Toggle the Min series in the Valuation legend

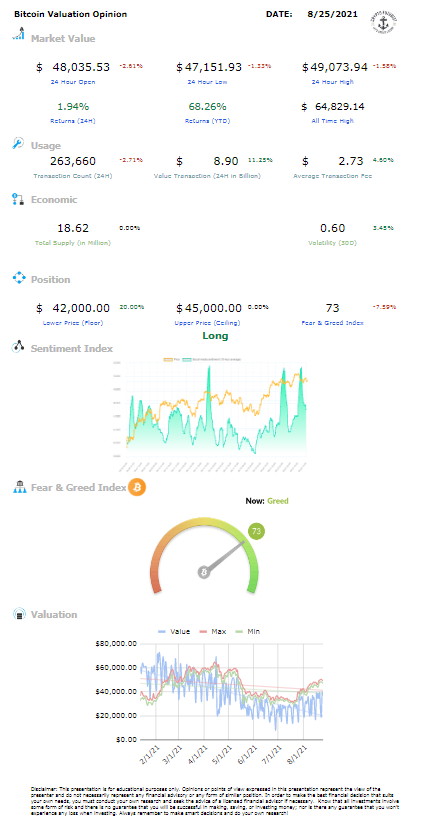(249, 631)
